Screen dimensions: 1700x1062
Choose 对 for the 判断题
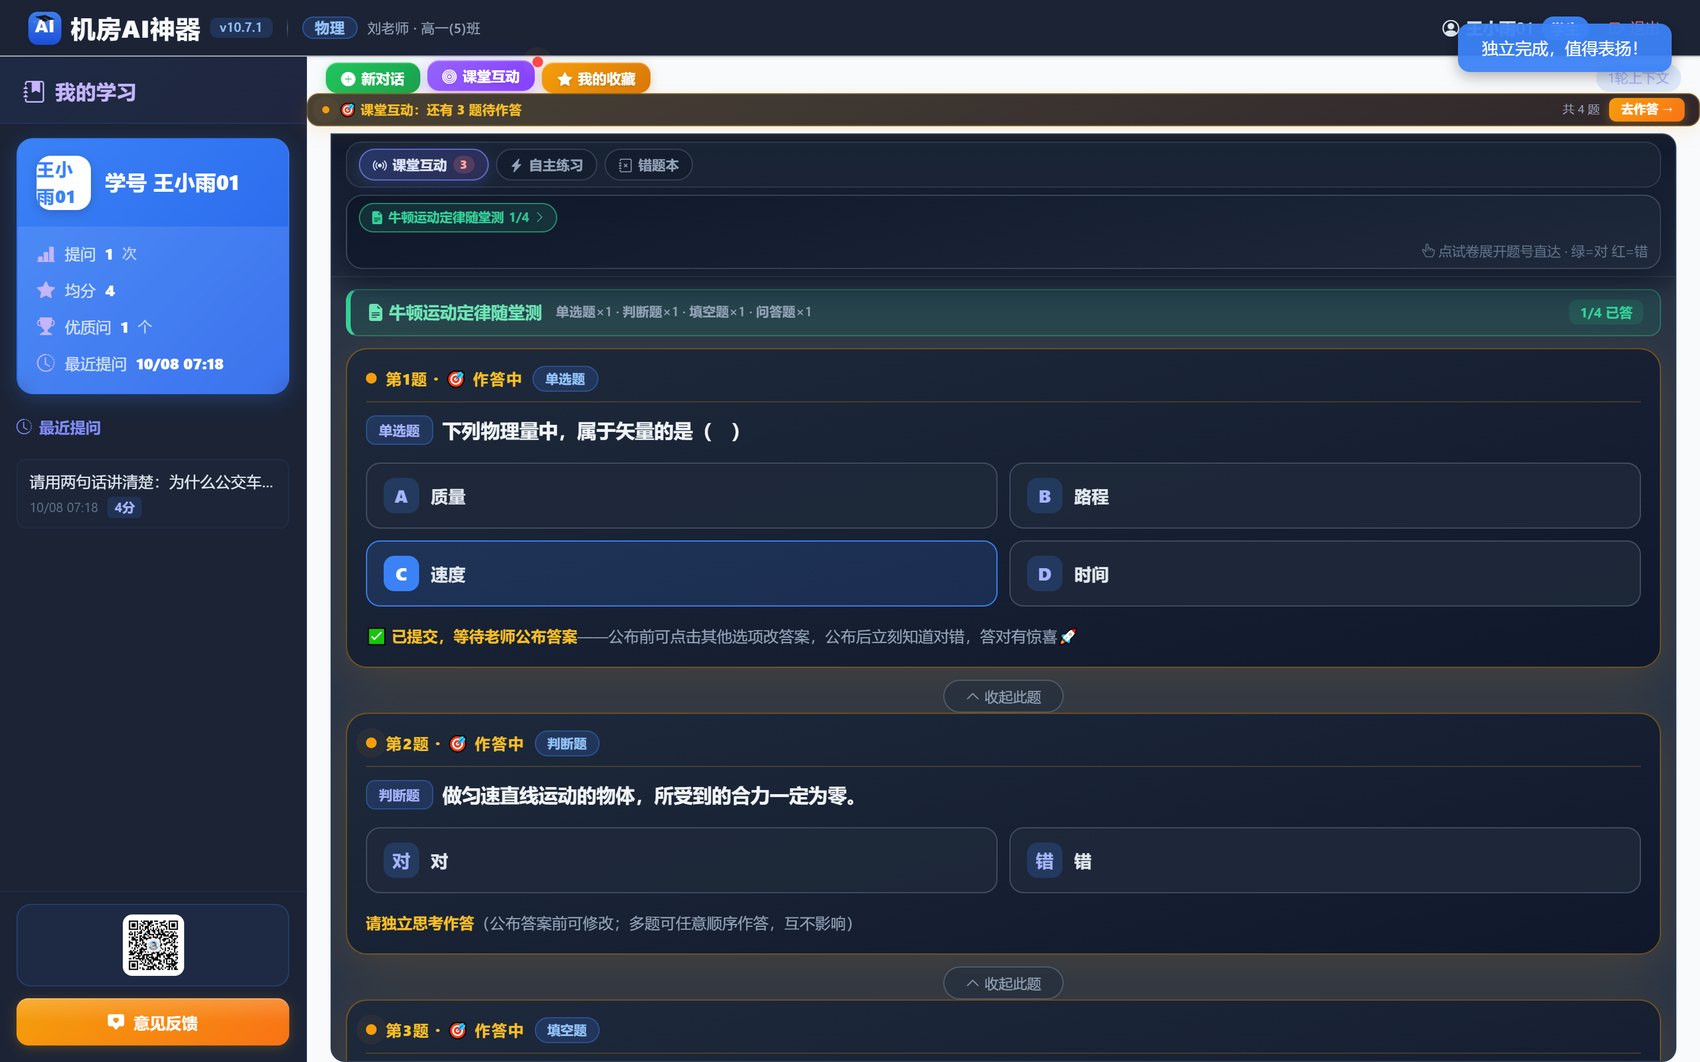(x=681, y=860)
